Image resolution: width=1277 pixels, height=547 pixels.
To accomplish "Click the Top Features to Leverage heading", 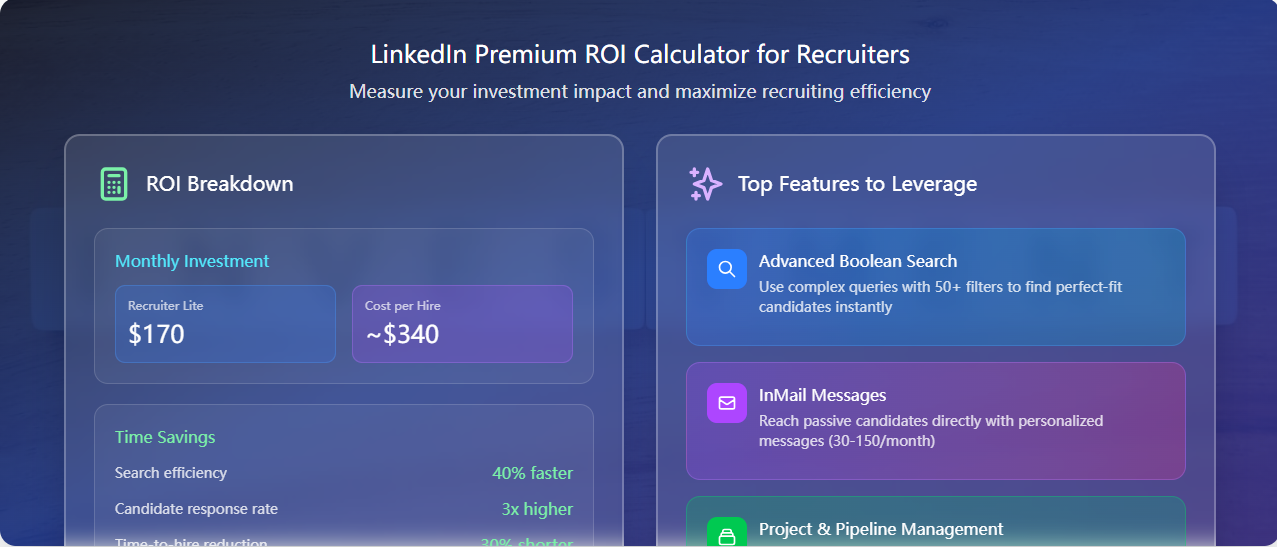I will click(857, 184).
